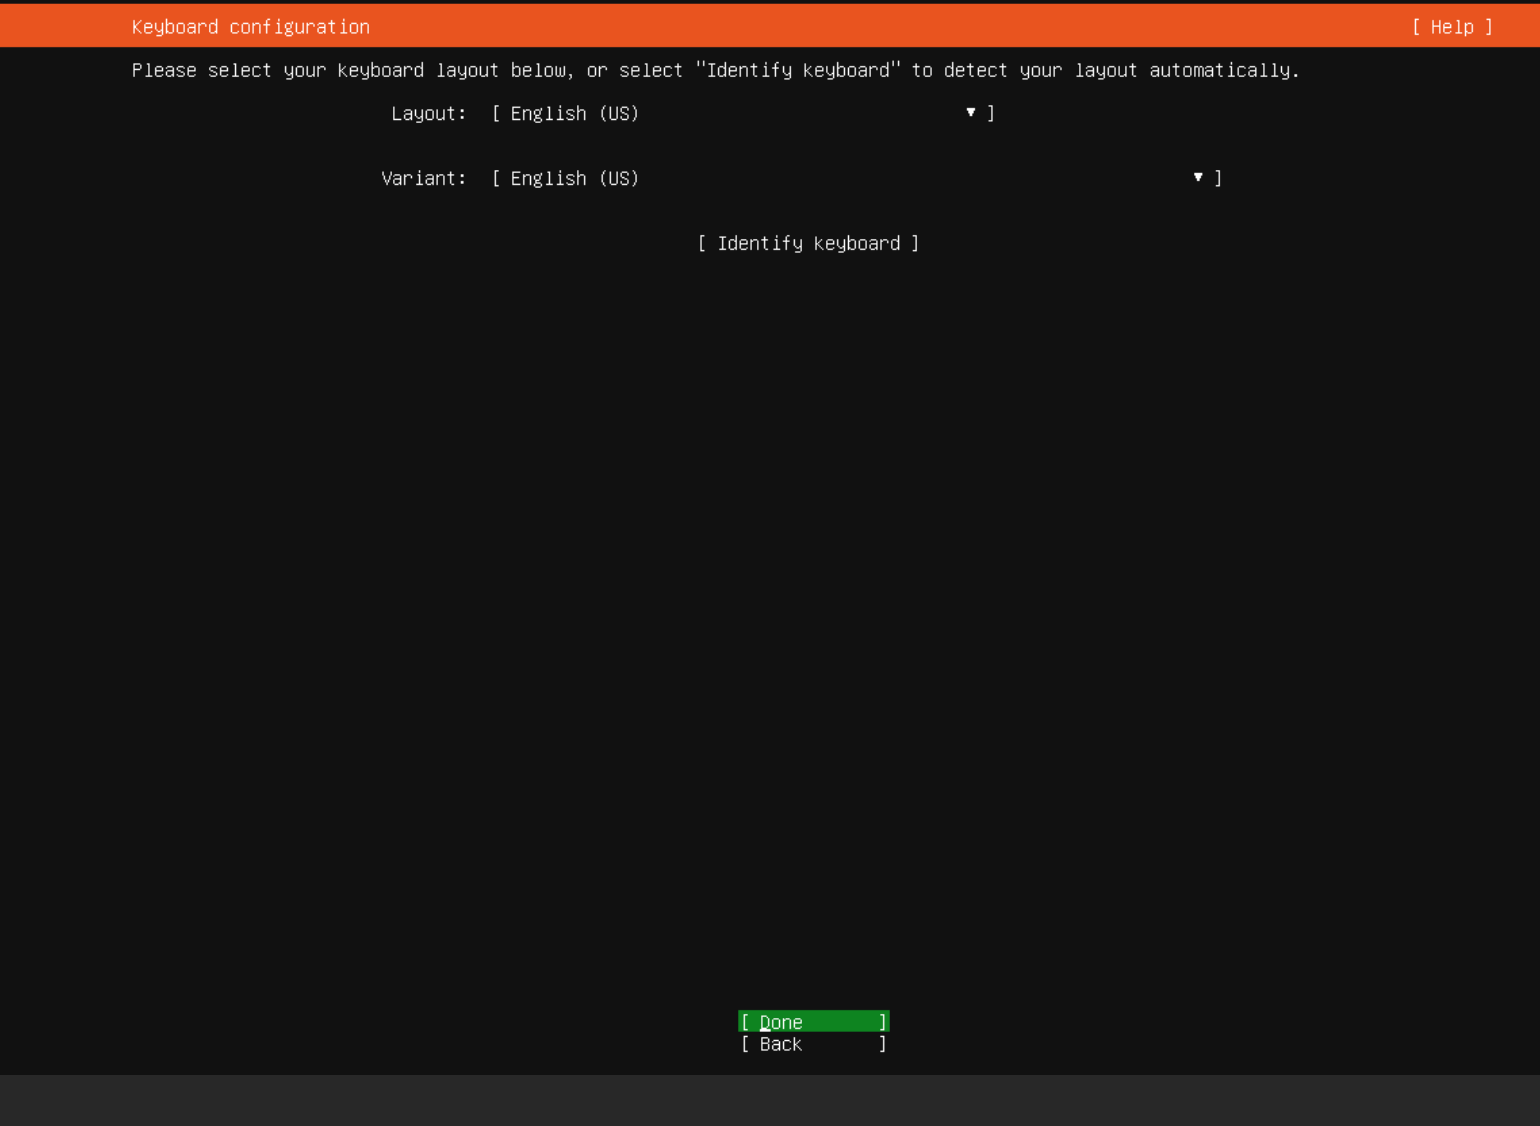The width and height of the screenshot is (1540, 1126).
Task: Click the quoted "Identify keyboard" phrase in instructions
Action: (x=798, y=71)
